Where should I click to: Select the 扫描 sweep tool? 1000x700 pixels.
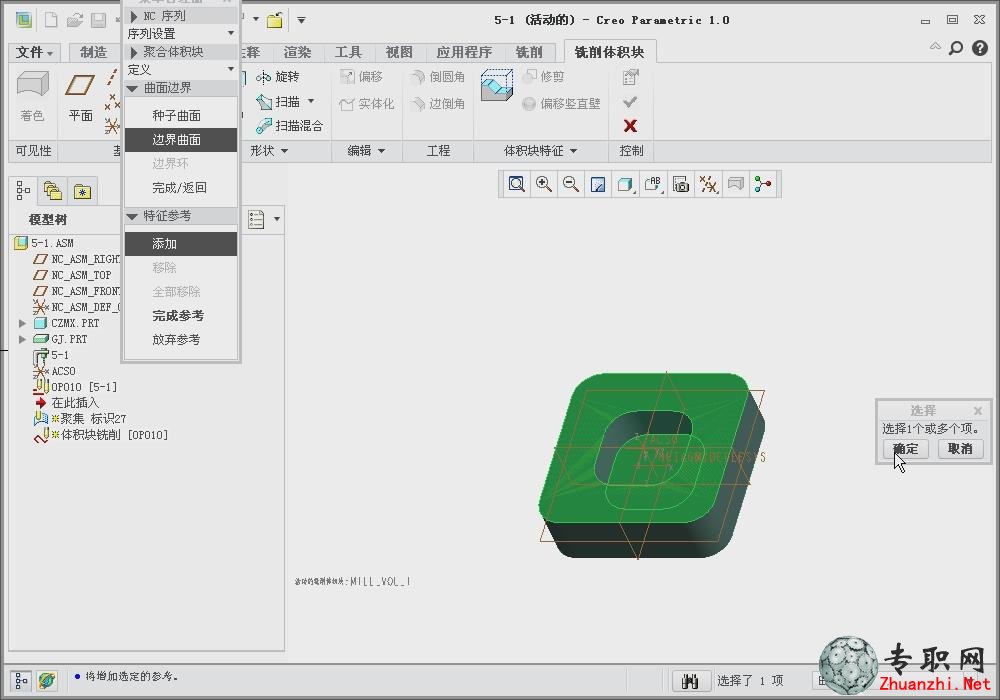pyautogui.click(x=278, y=101)
